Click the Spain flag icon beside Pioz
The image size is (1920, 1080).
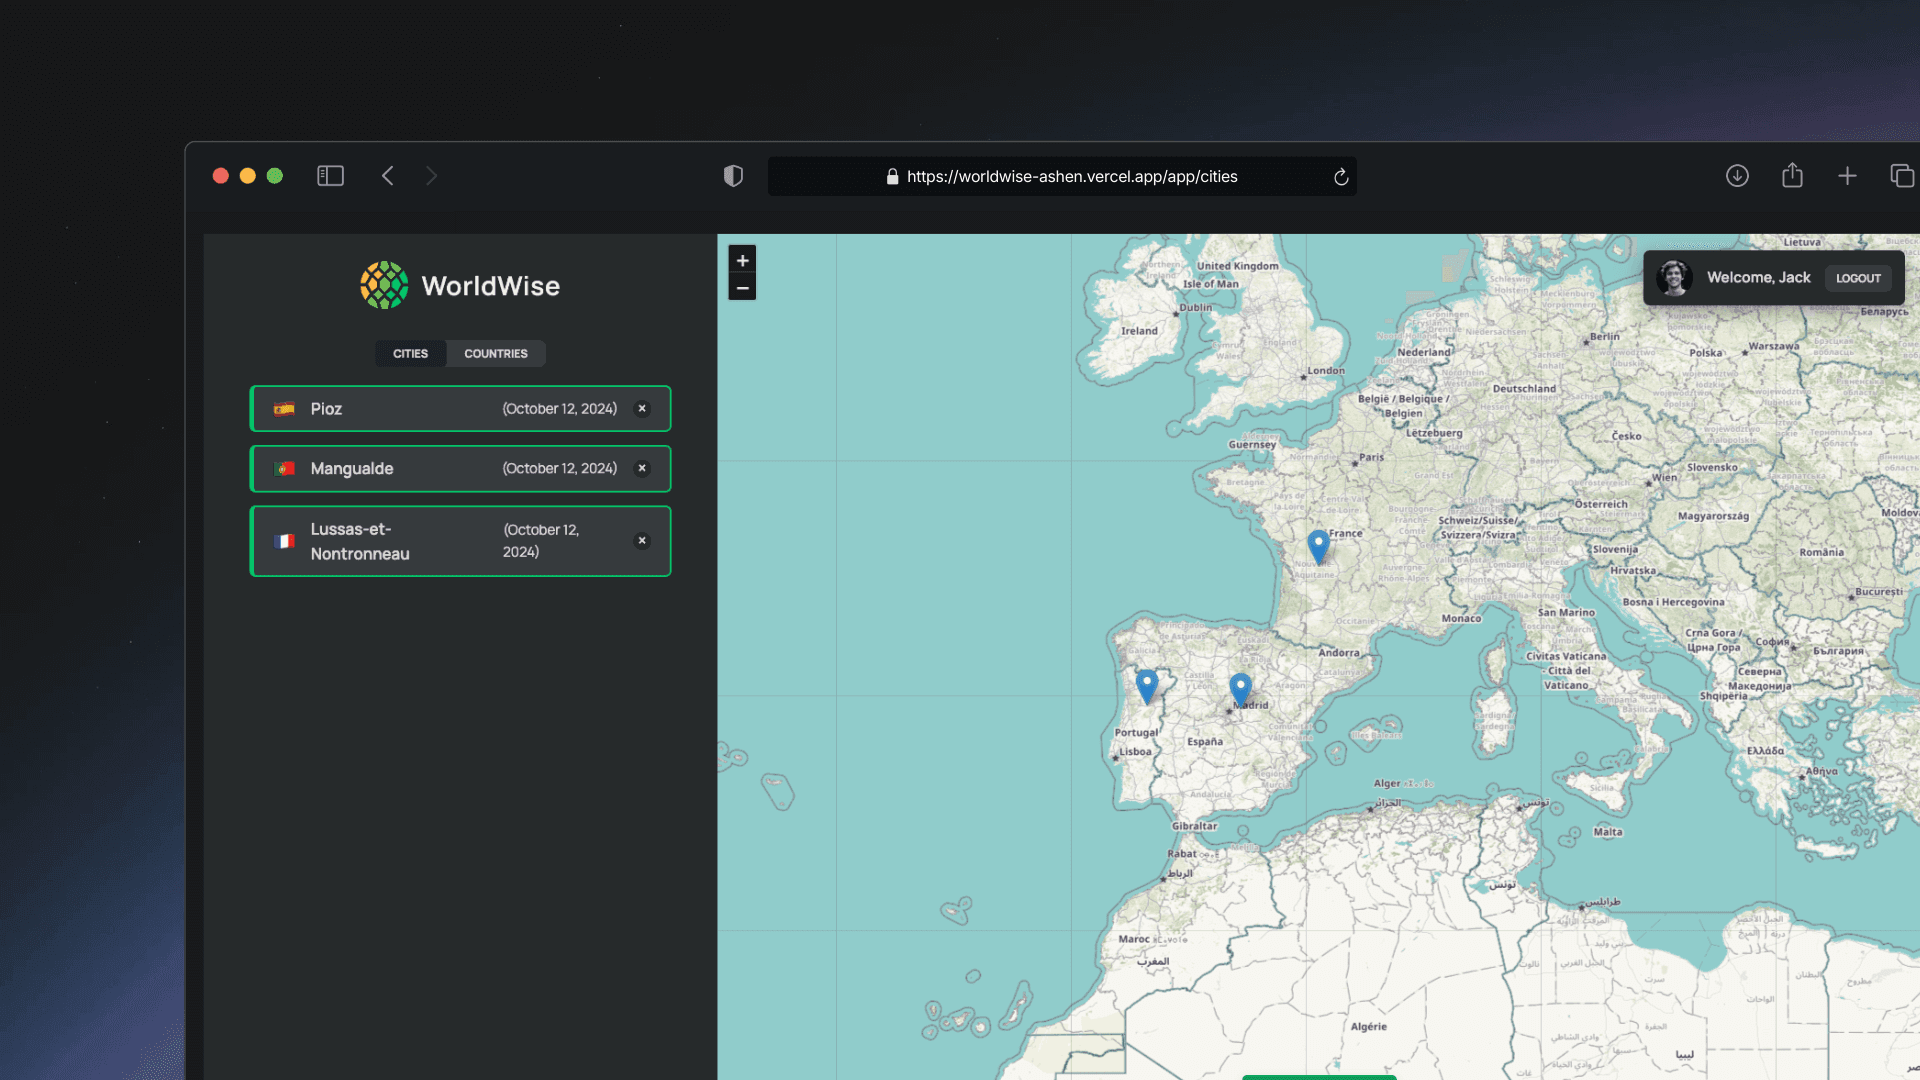pos(285,409)
